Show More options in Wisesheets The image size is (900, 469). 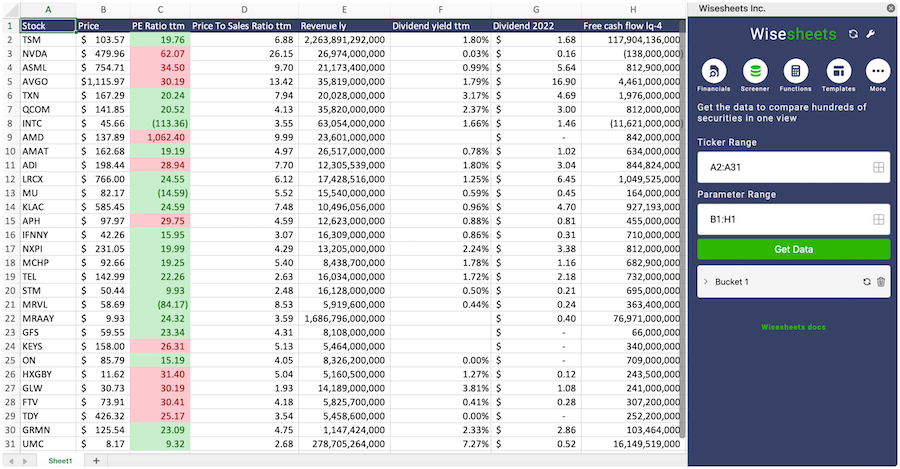[x=878, y=73]
